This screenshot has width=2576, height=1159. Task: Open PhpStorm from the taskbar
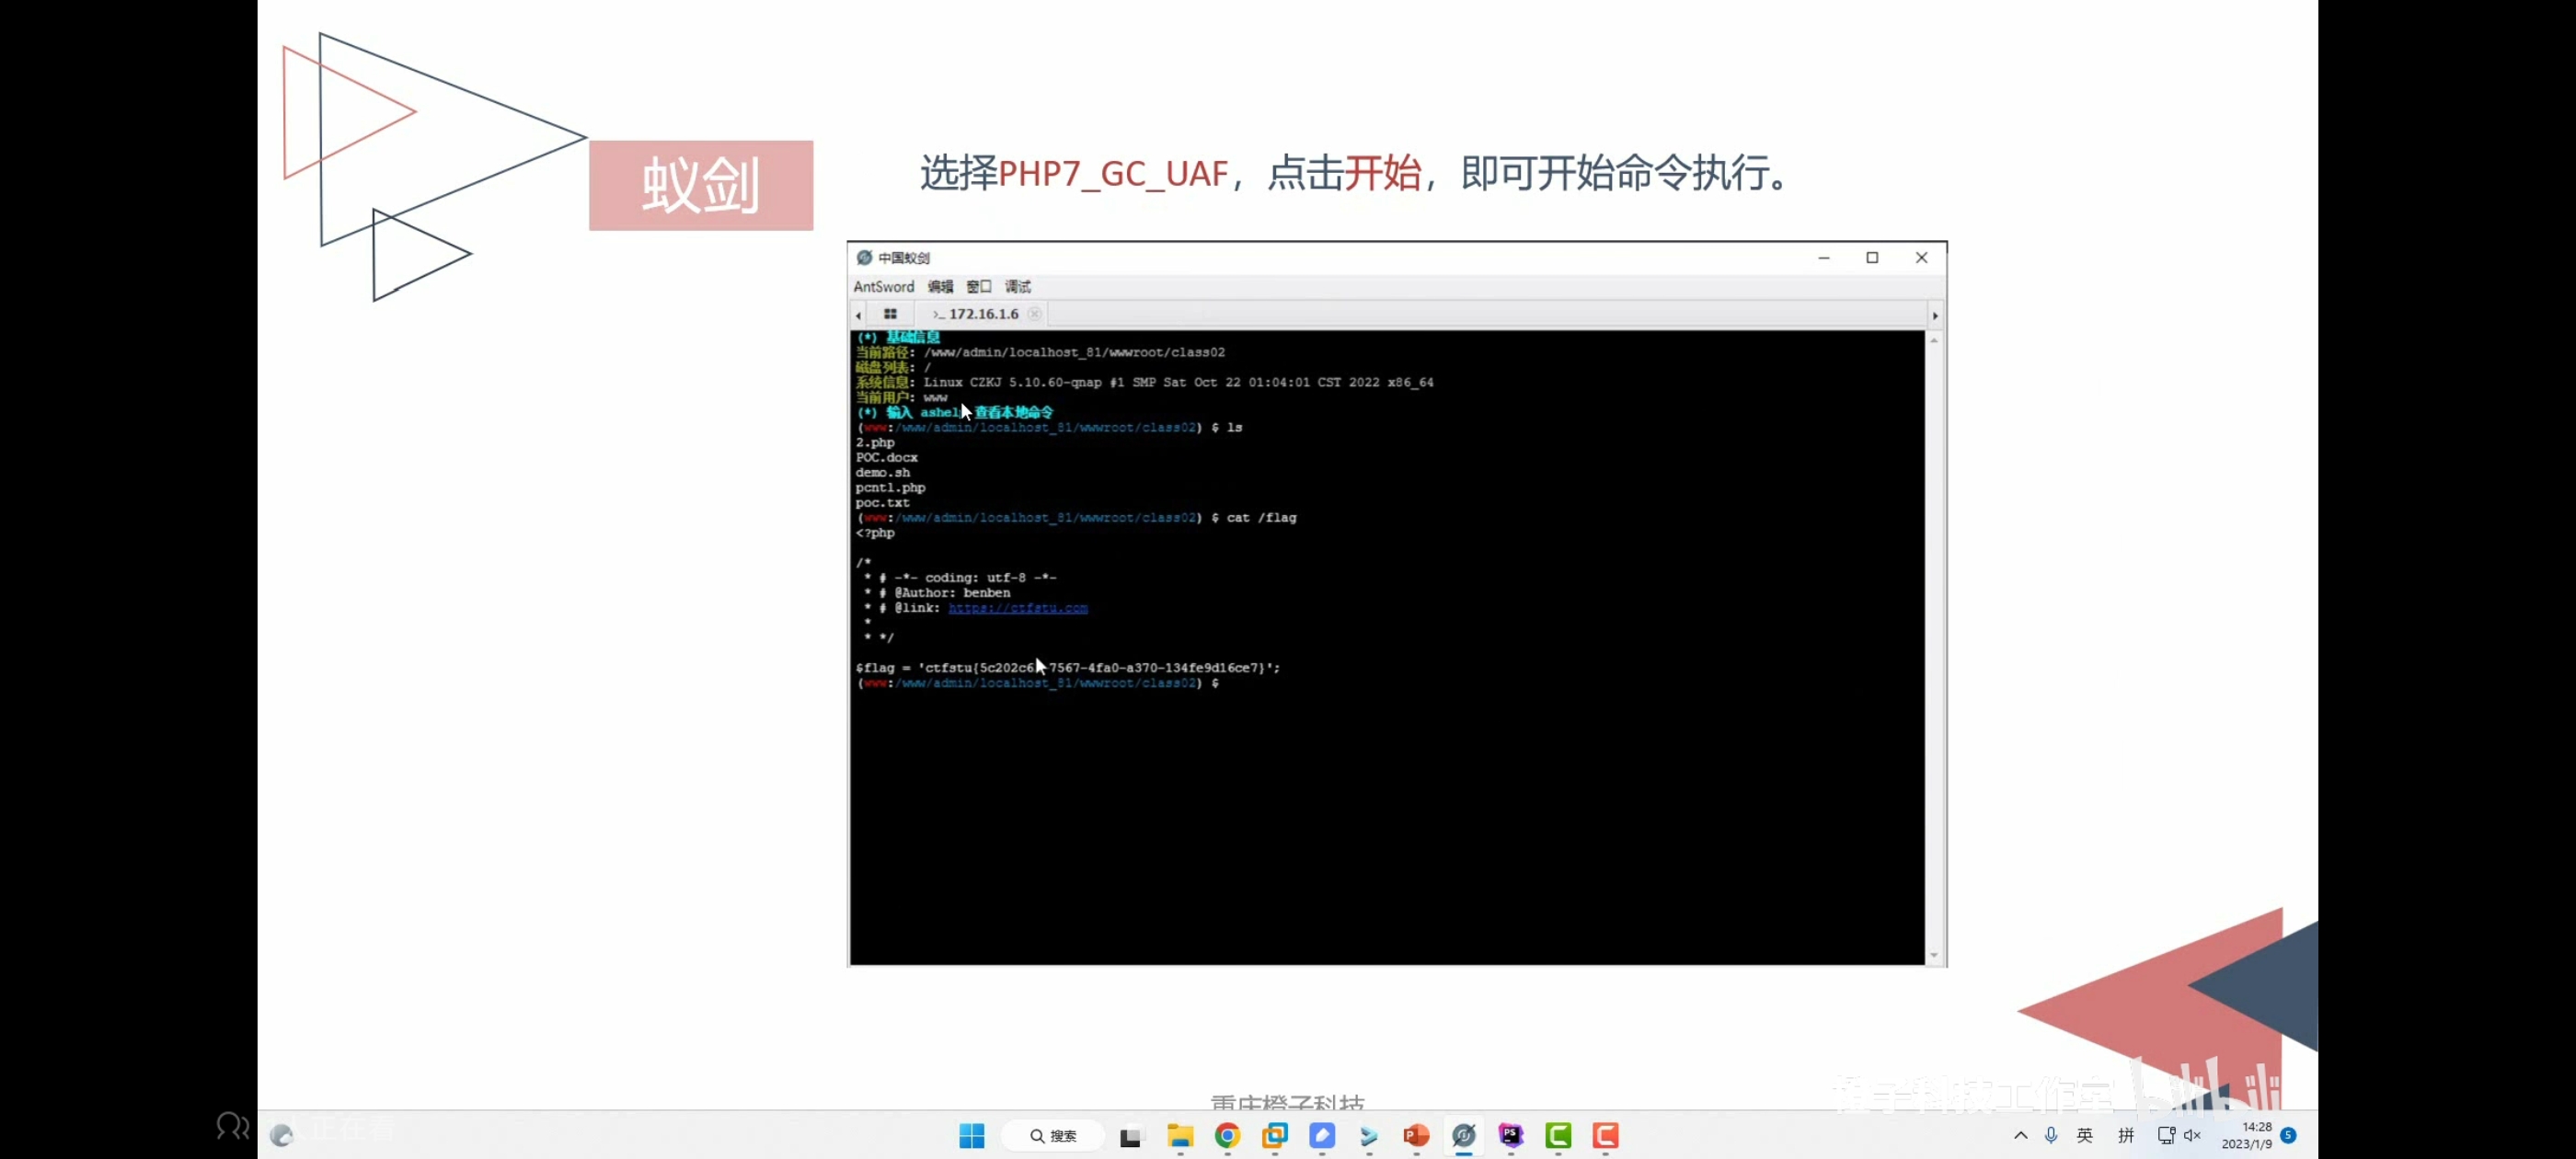pos(1511,1137)
